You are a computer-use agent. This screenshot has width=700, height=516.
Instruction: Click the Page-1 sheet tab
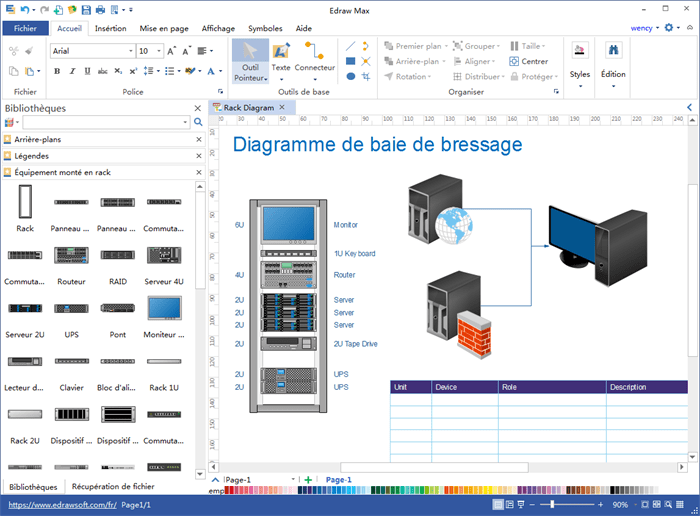click(x=338, y=480)
